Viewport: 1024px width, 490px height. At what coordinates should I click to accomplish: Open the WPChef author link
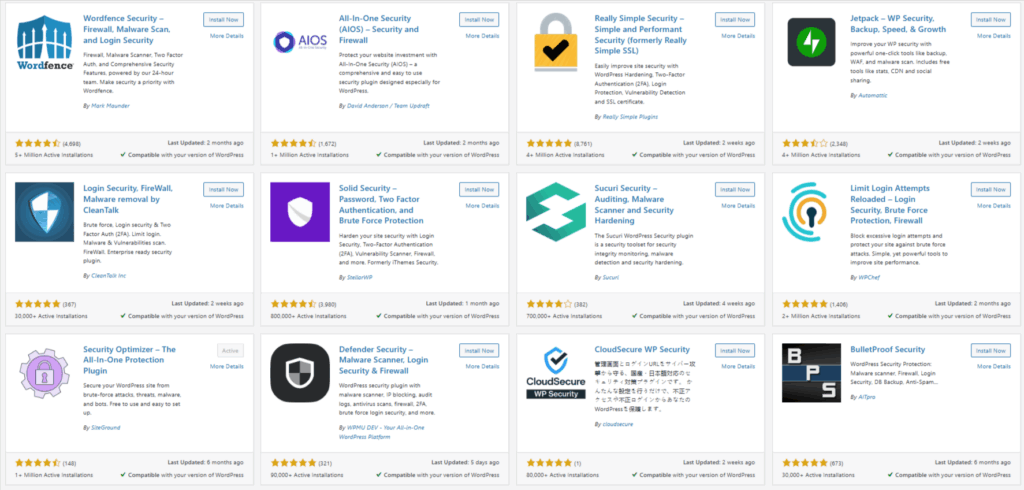[x=868, y=277]
